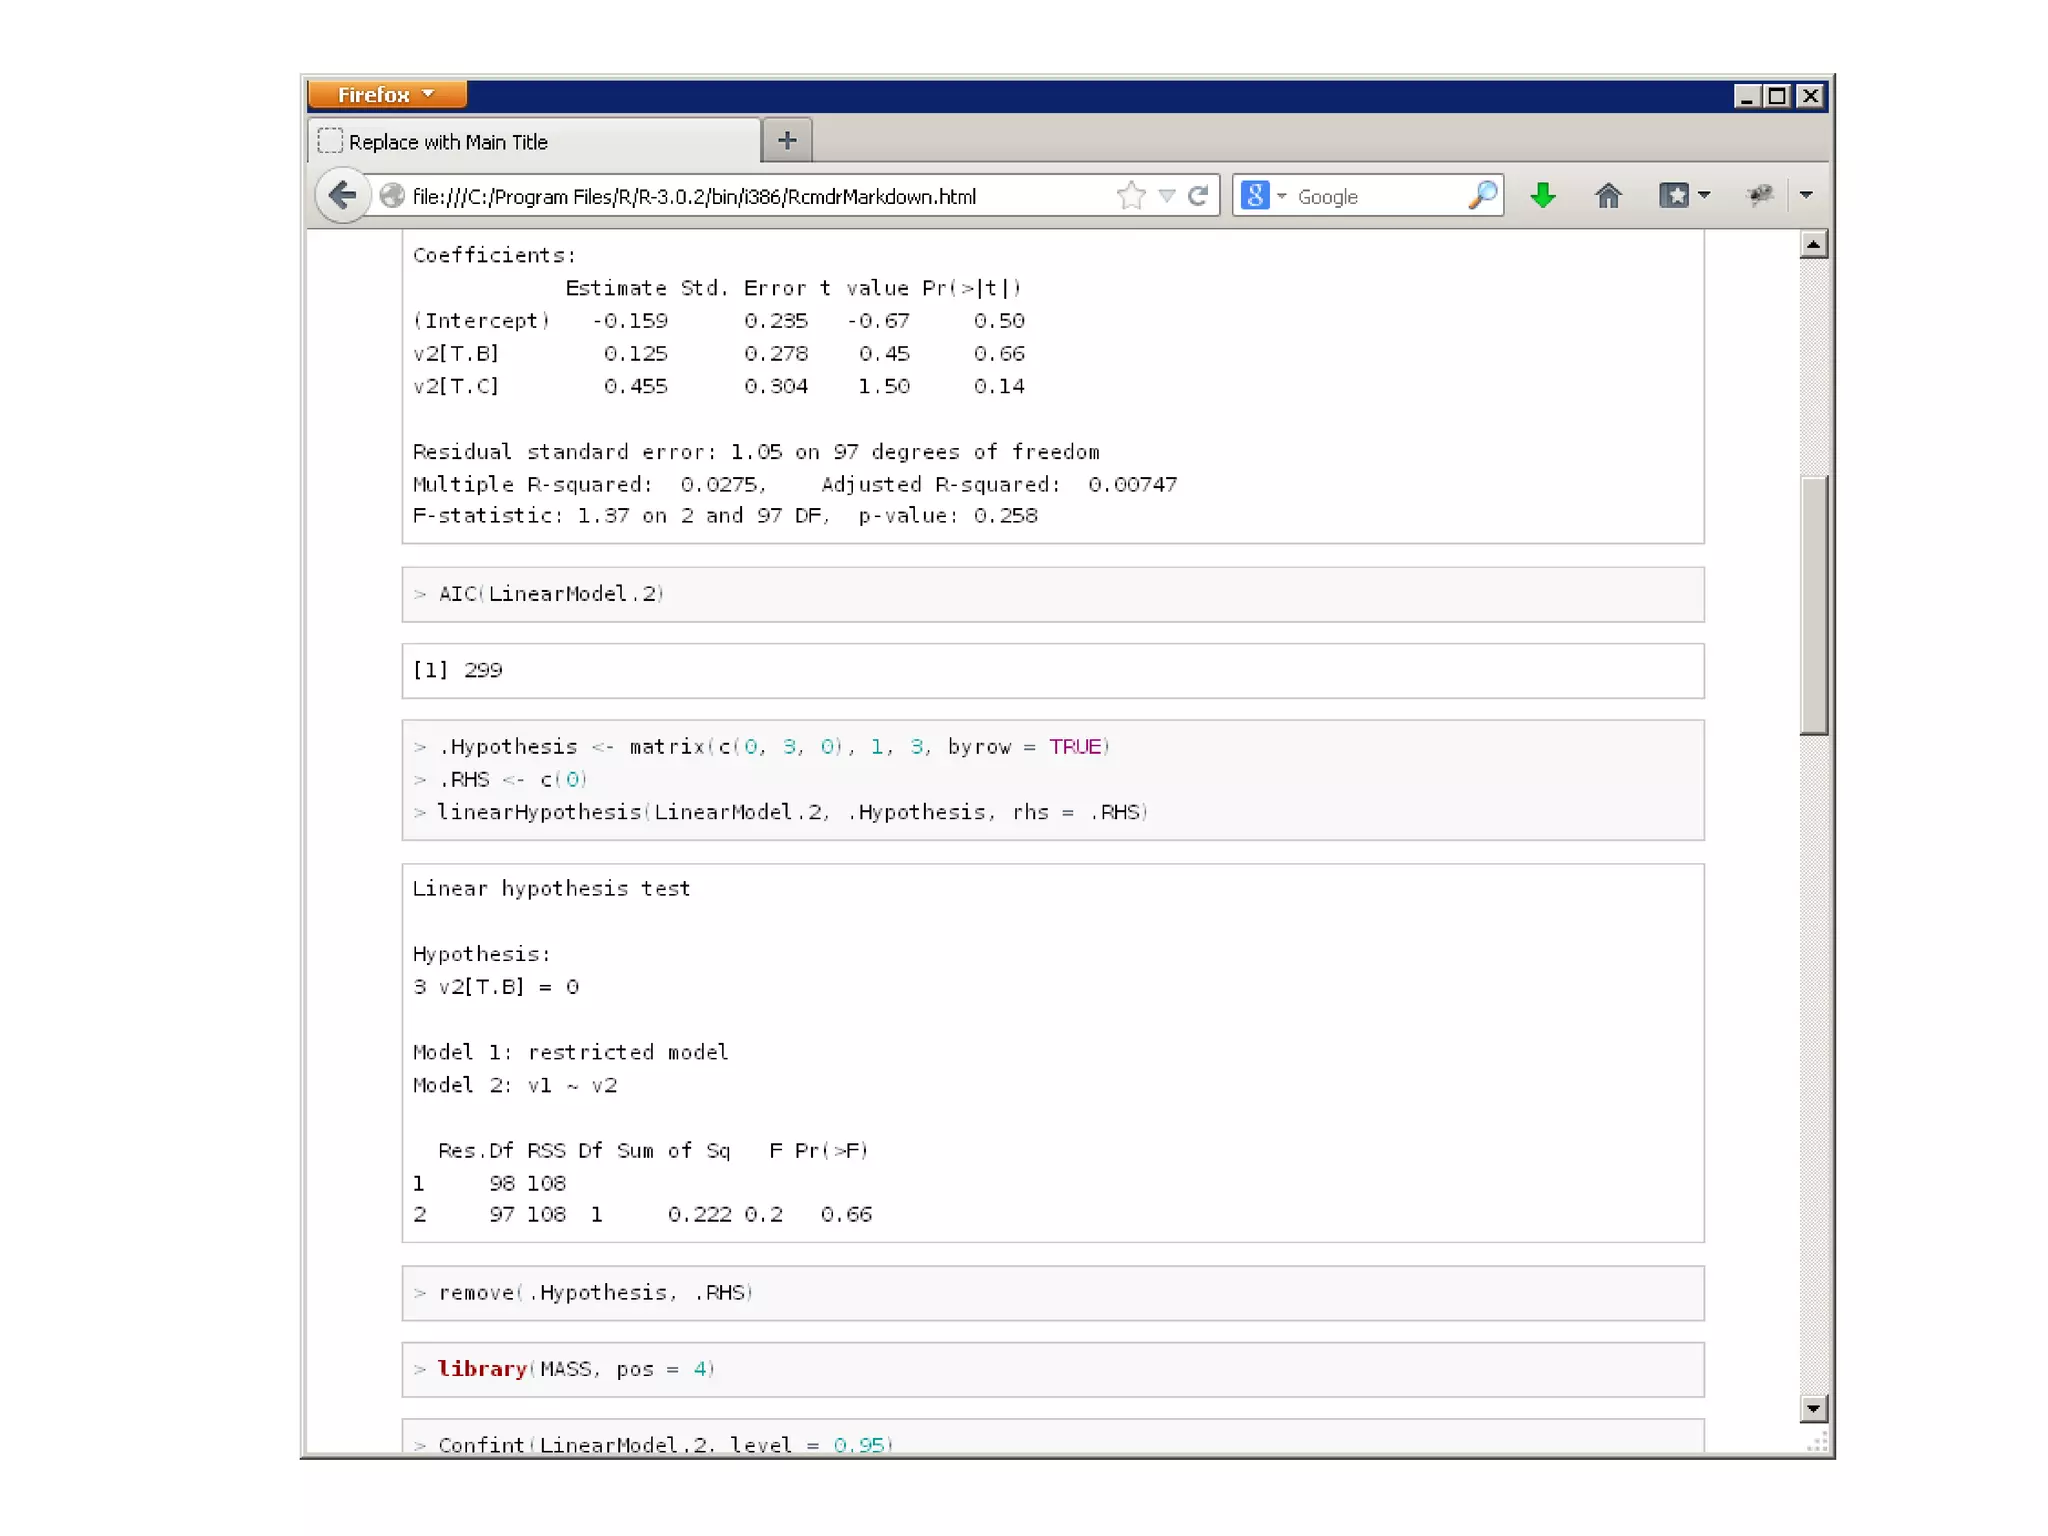
Task: Open the bookmarks menu button
Action: [x=1684, y=196]
